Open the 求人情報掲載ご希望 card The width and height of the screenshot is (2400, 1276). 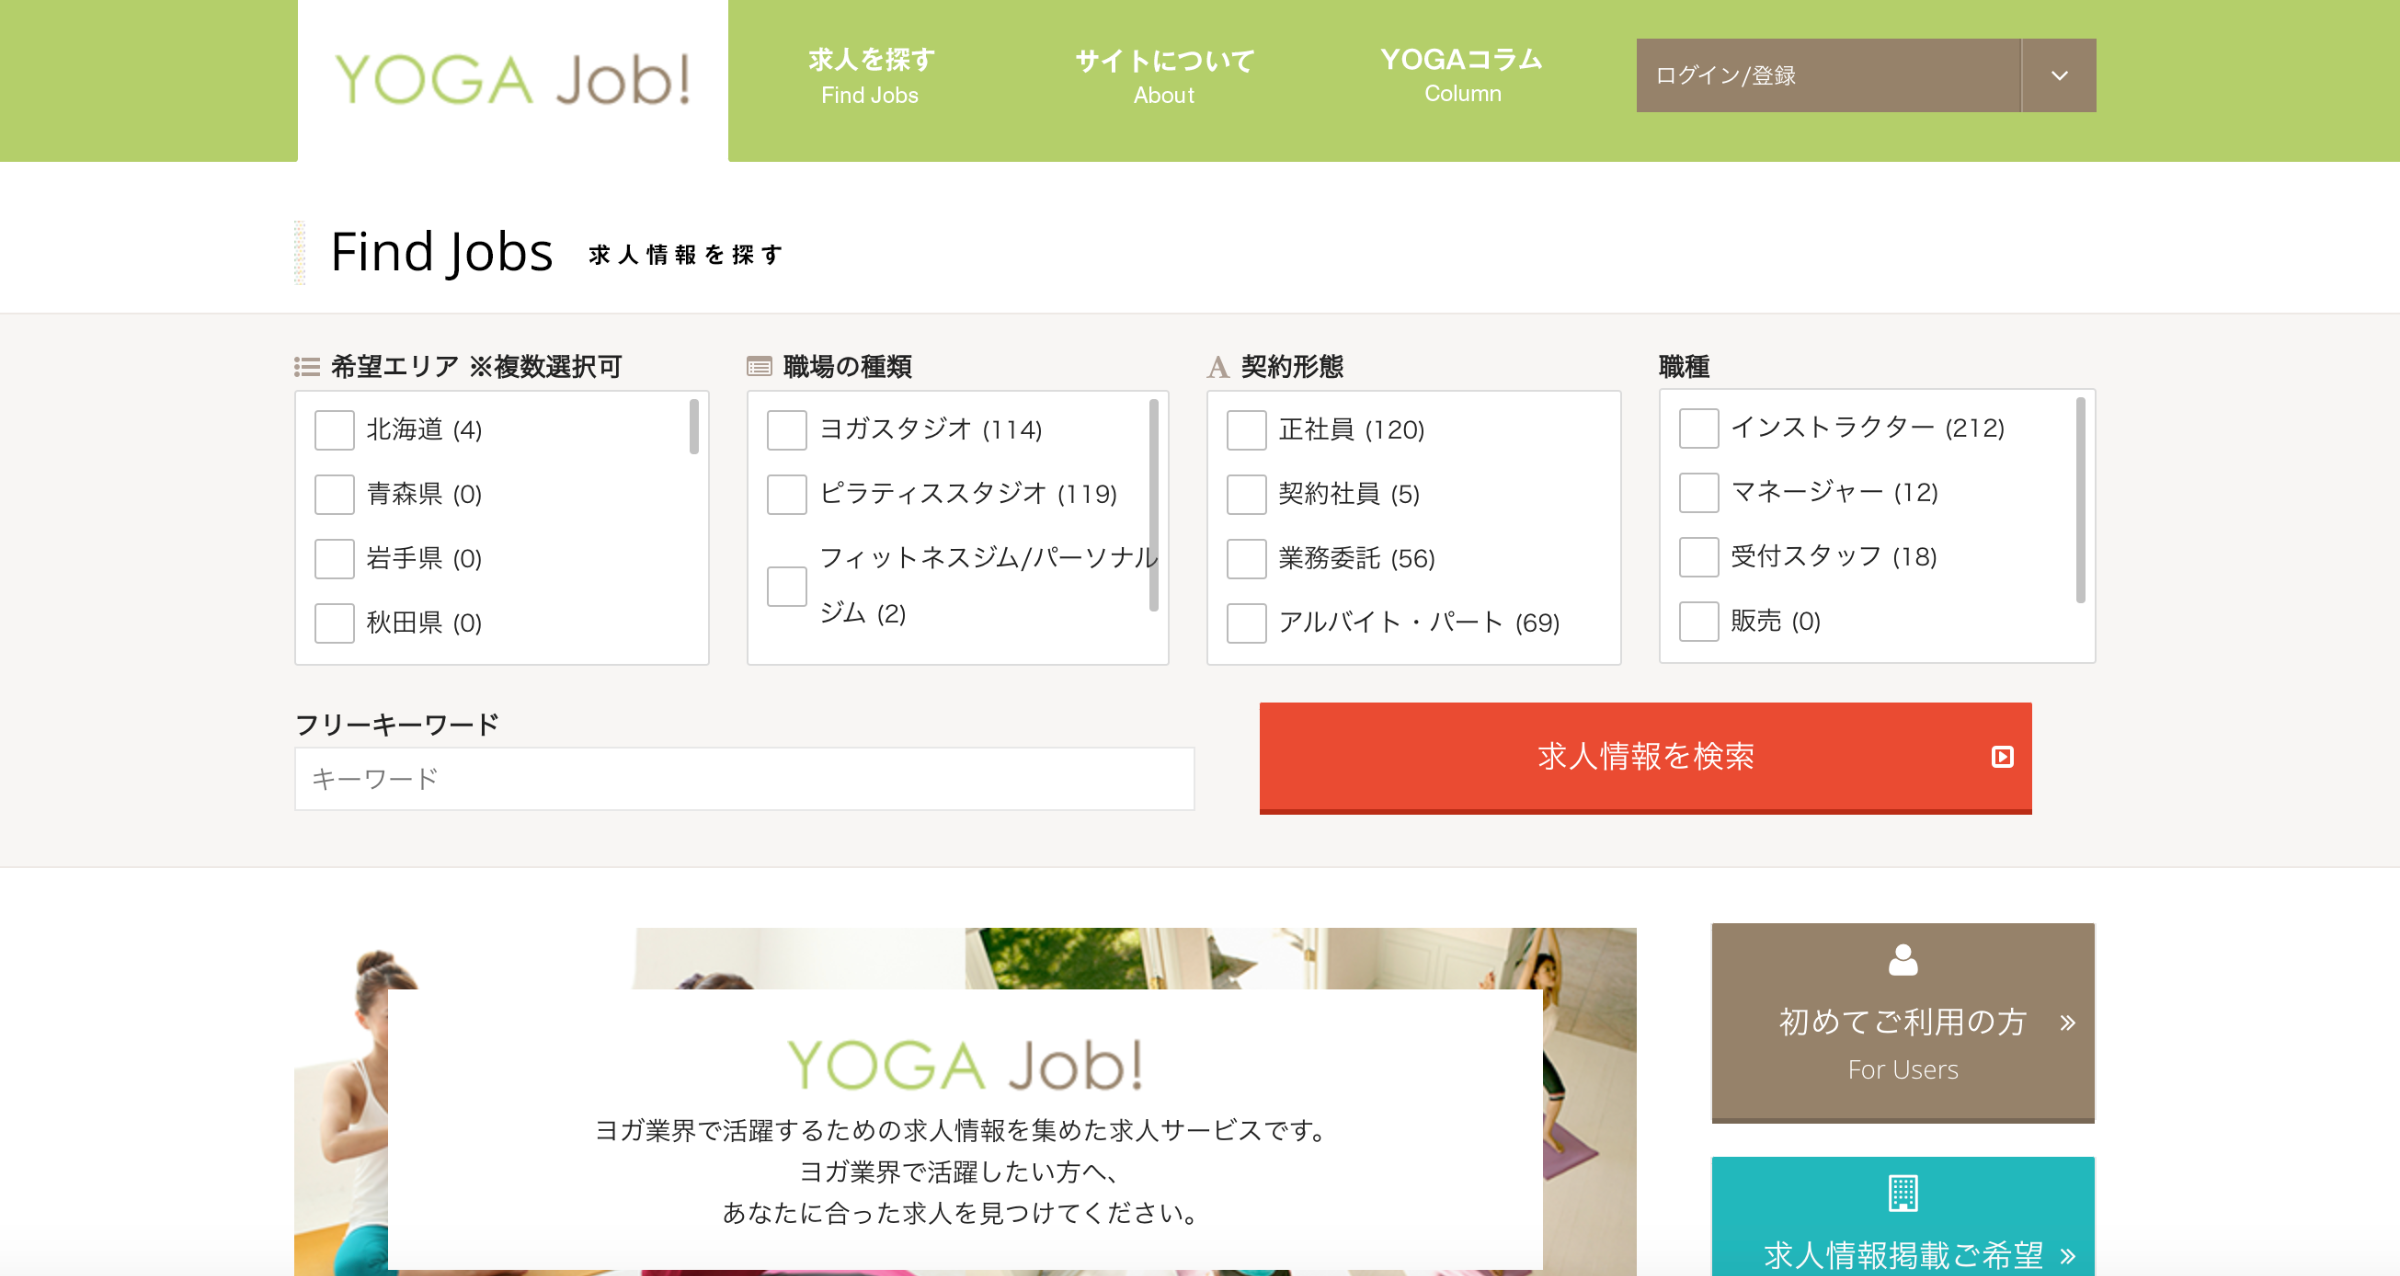pyautogui.click(x=1903, y=1216)
